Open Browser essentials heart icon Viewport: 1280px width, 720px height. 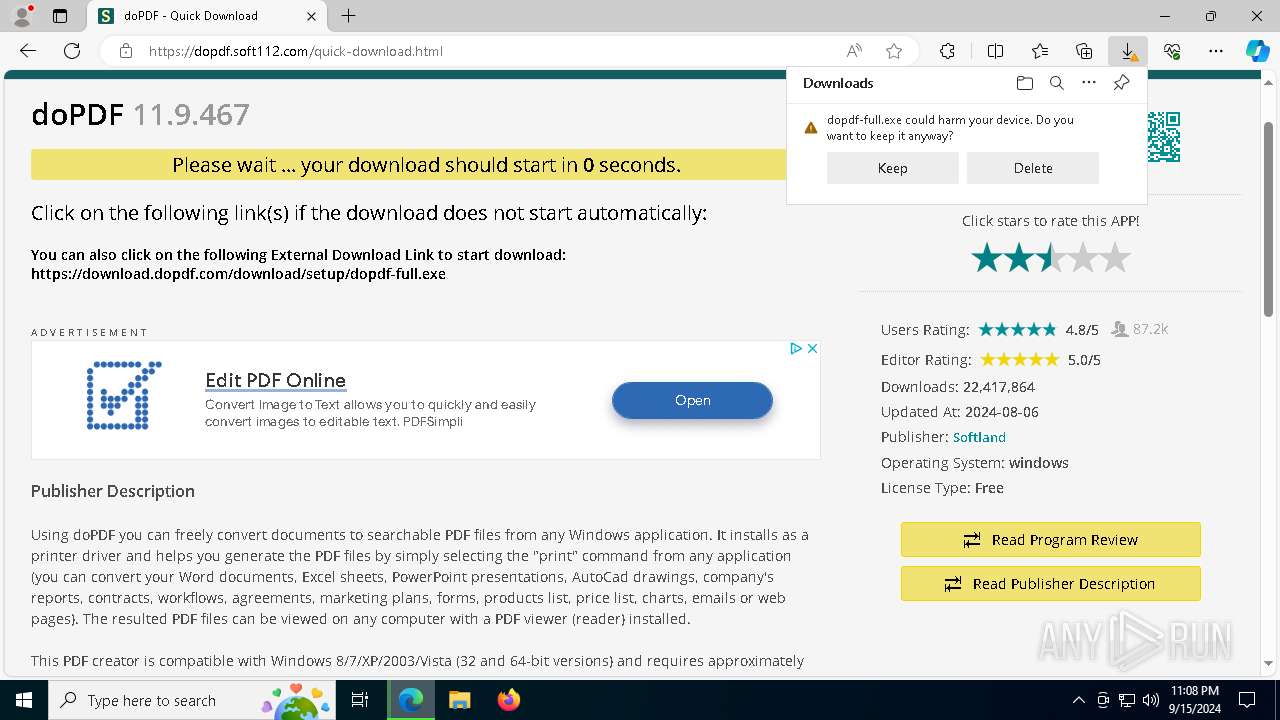(x=1172, y=51)
